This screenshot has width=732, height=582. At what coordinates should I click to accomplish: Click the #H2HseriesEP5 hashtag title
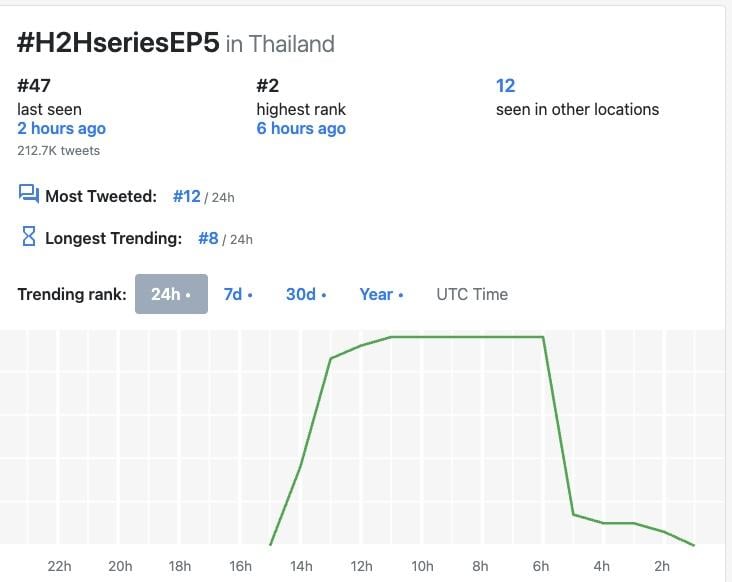119,43
